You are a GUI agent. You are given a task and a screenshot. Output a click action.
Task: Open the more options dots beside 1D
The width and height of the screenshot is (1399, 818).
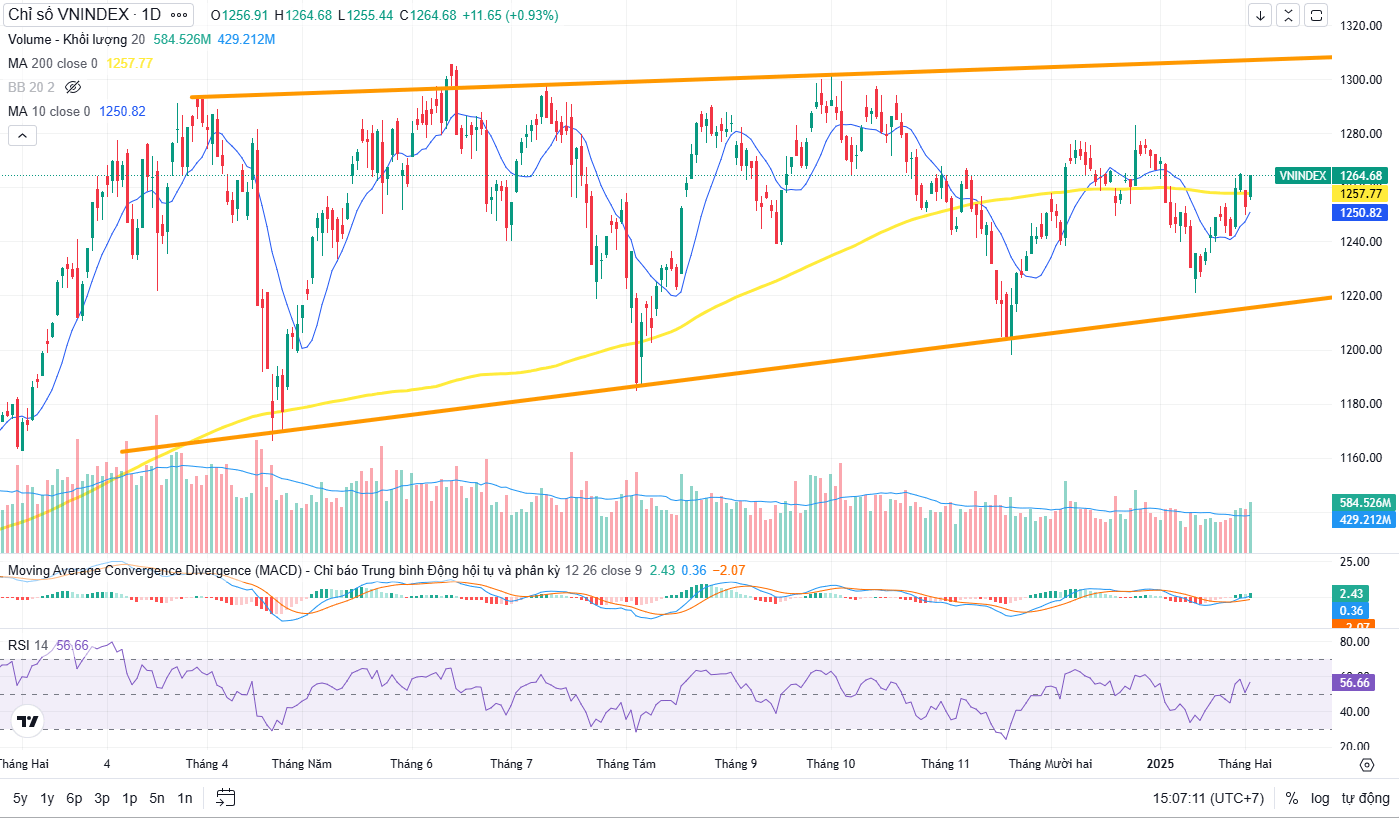179,15
